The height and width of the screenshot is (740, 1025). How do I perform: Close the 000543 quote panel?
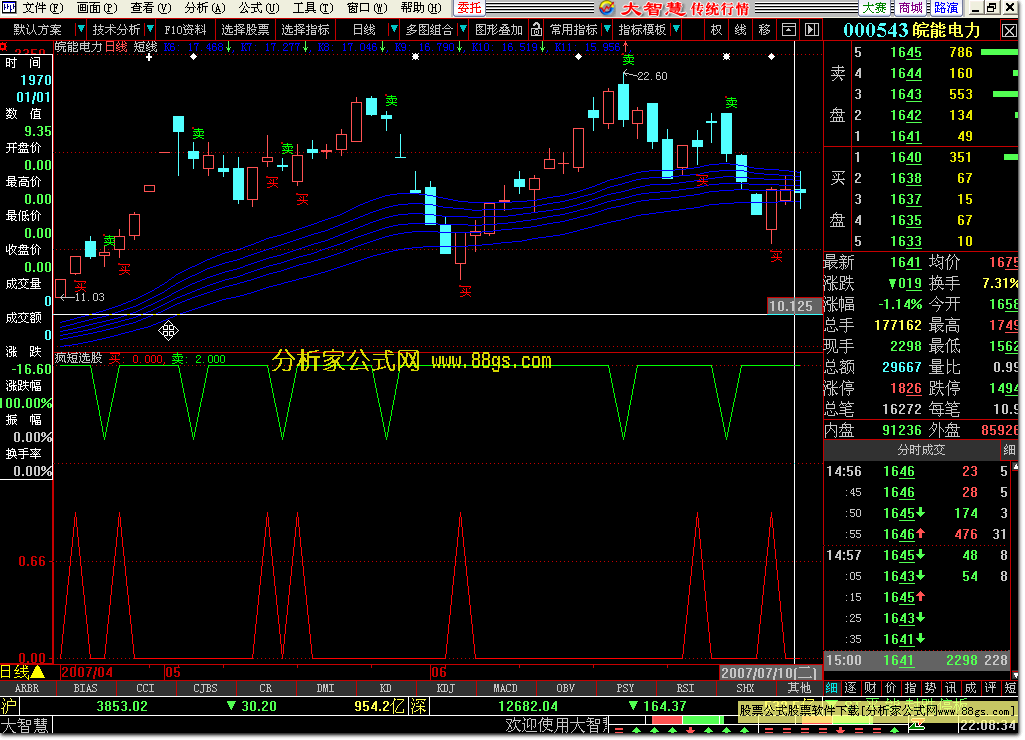[x=1009, y=30]
